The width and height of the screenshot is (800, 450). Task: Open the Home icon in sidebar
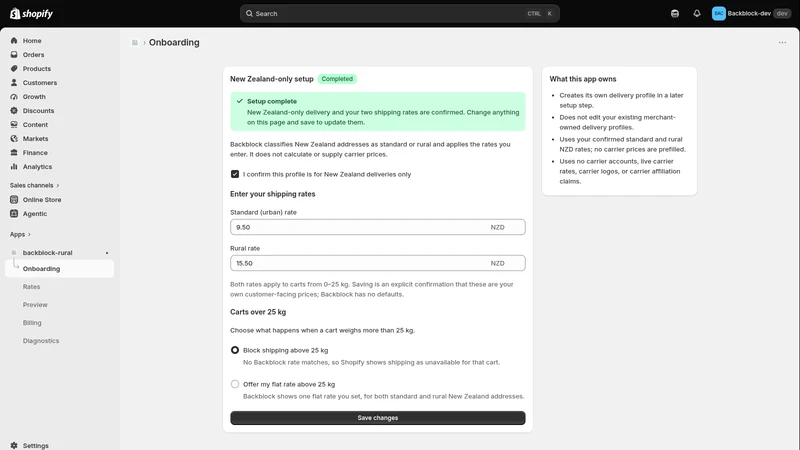(14, 40)
